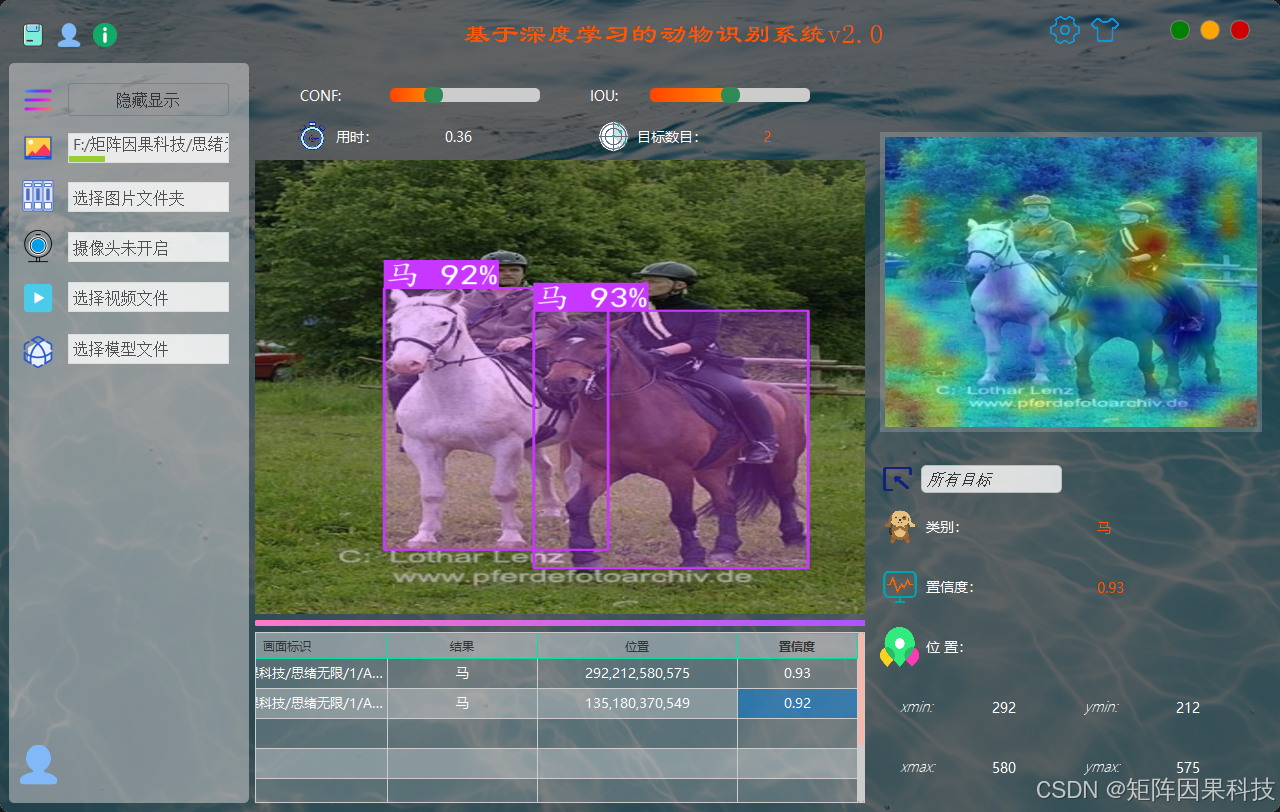Click the xmin value 292
The width and height of the screenshot is (1280, 812).
click(1004, 708)
